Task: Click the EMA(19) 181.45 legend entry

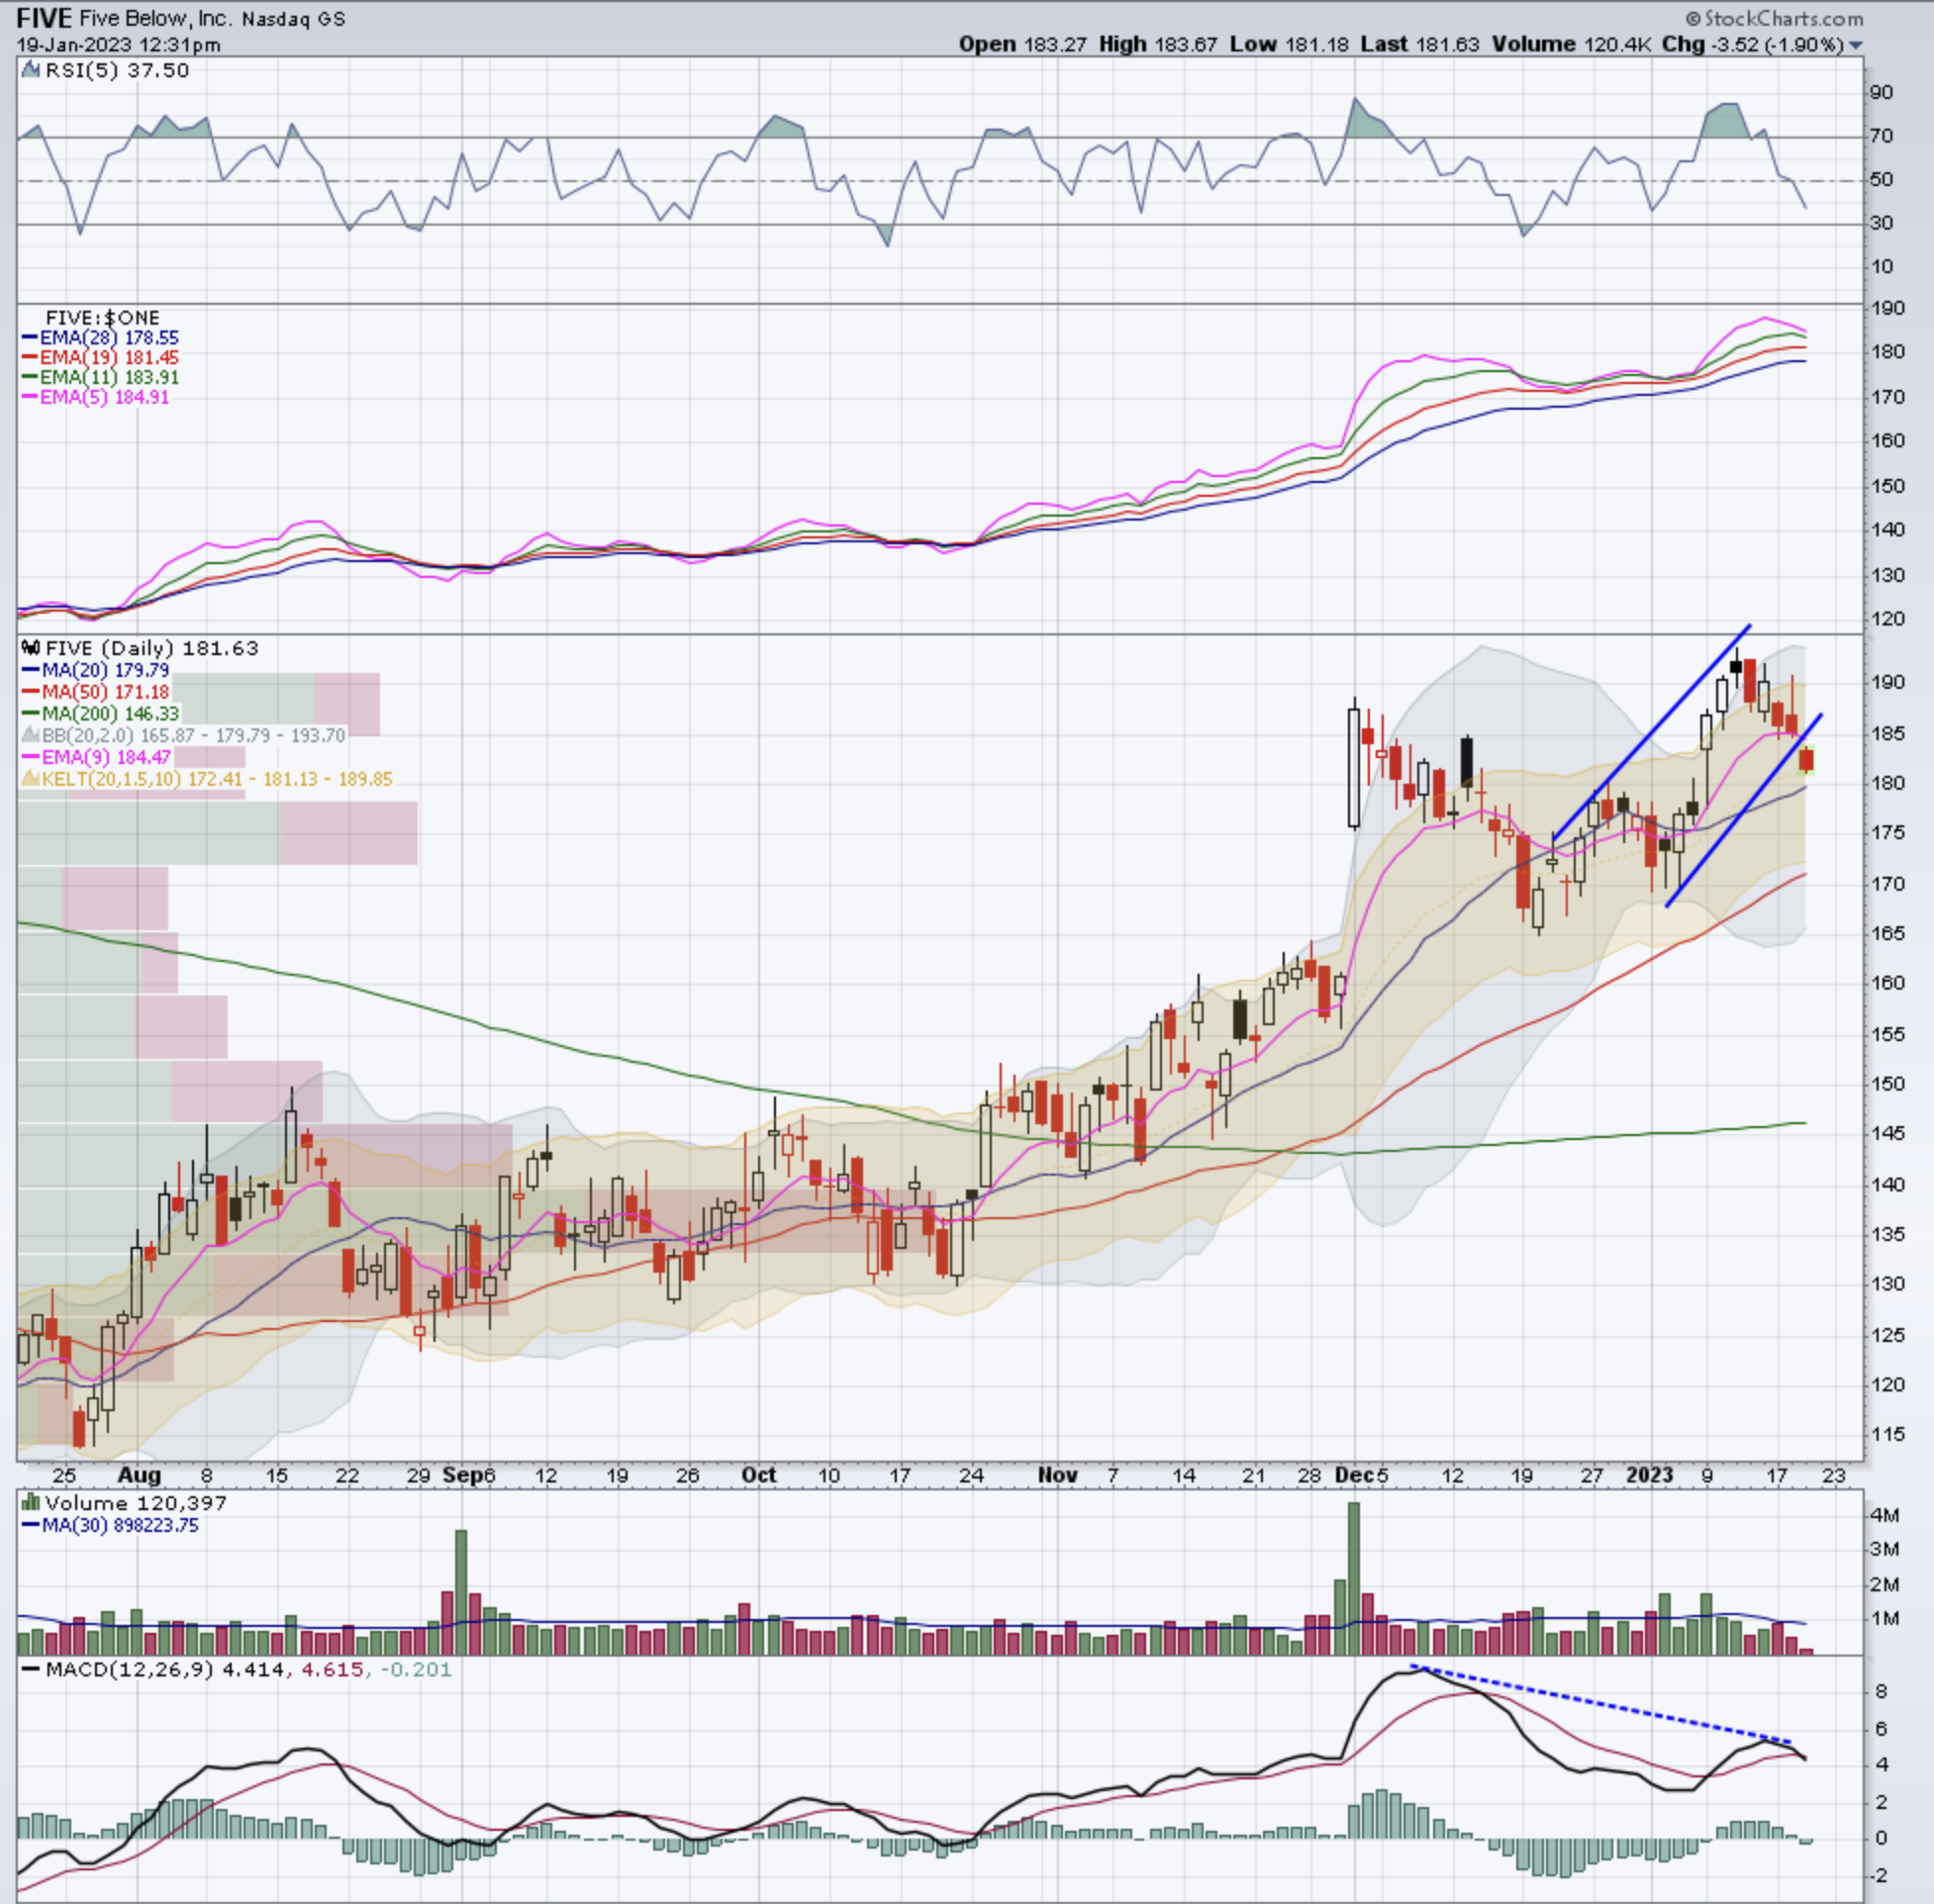Action: tap(100, 358)
